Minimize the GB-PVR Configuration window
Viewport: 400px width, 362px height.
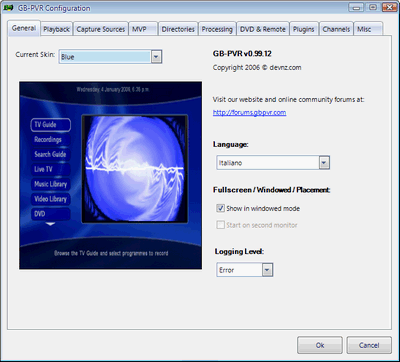click(x=356, y=7)
